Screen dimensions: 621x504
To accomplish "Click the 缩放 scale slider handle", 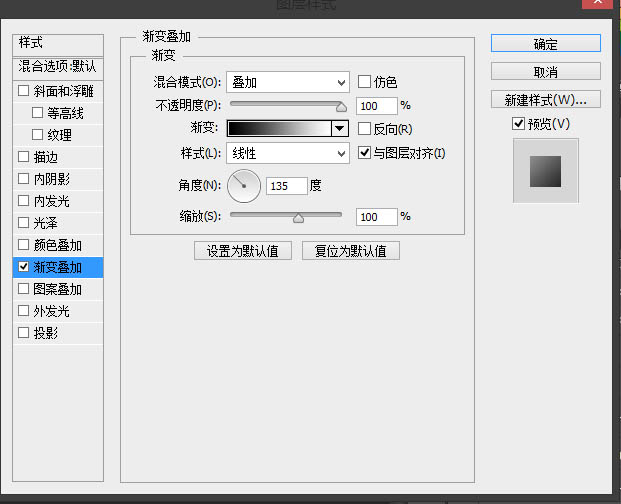I will [x=298, y=218].
